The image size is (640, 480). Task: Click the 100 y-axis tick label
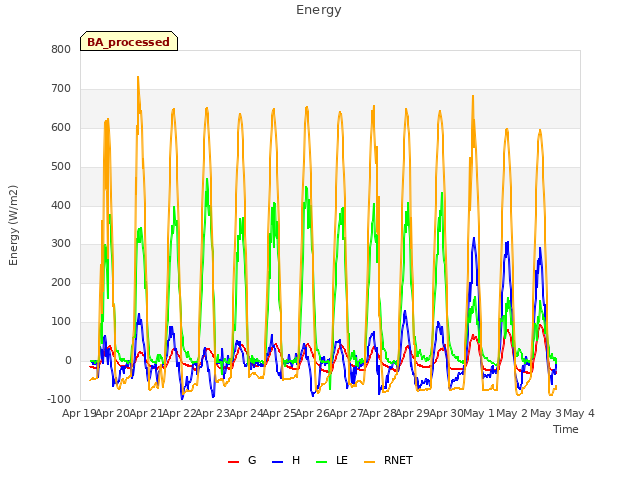point(61,321)
